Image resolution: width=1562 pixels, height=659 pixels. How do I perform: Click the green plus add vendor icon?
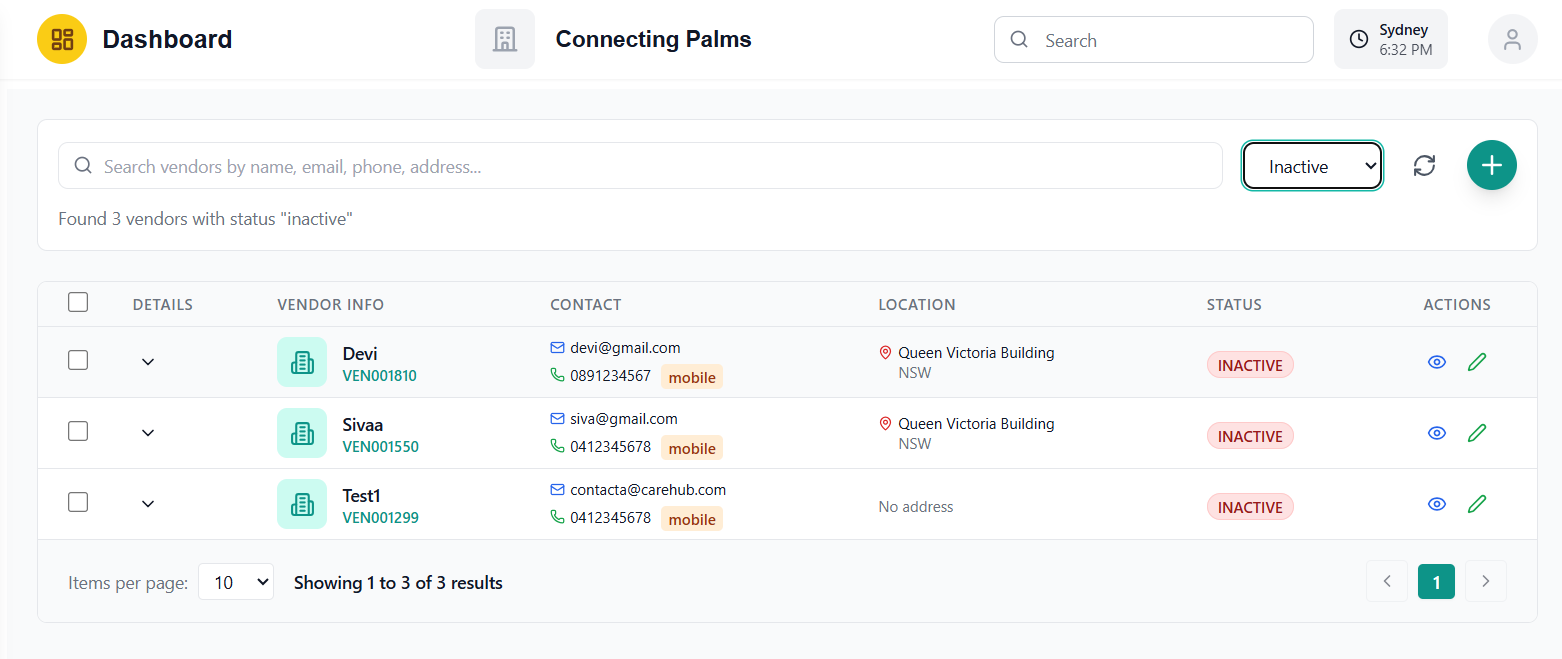tap(1491, 165)
